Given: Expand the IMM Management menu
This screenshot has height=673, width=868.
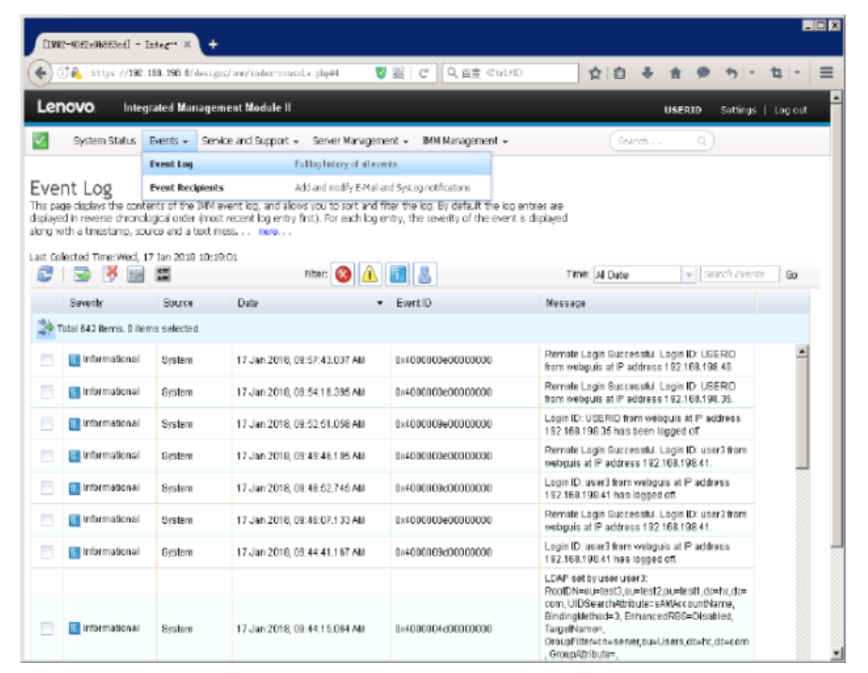Looking at the screenshot, I should tap(465, 141).
